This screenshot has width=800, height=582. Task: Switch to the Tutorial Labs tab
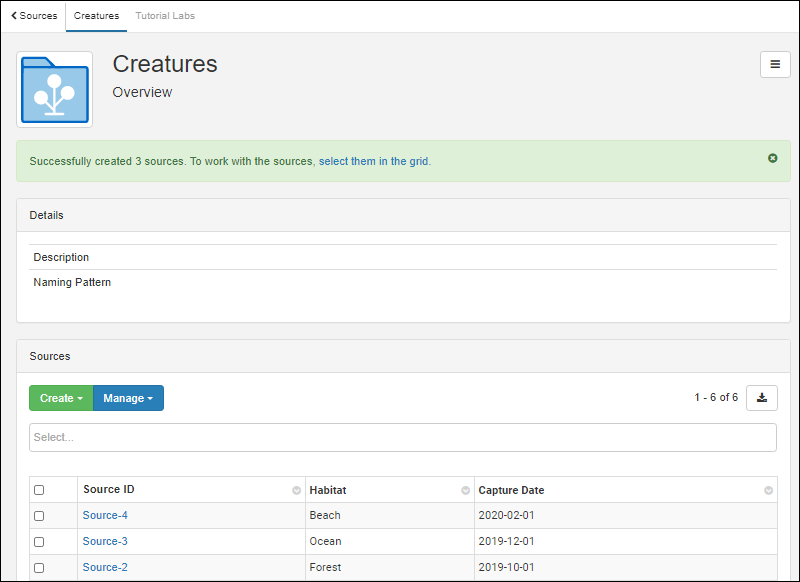tap(164, 16)
